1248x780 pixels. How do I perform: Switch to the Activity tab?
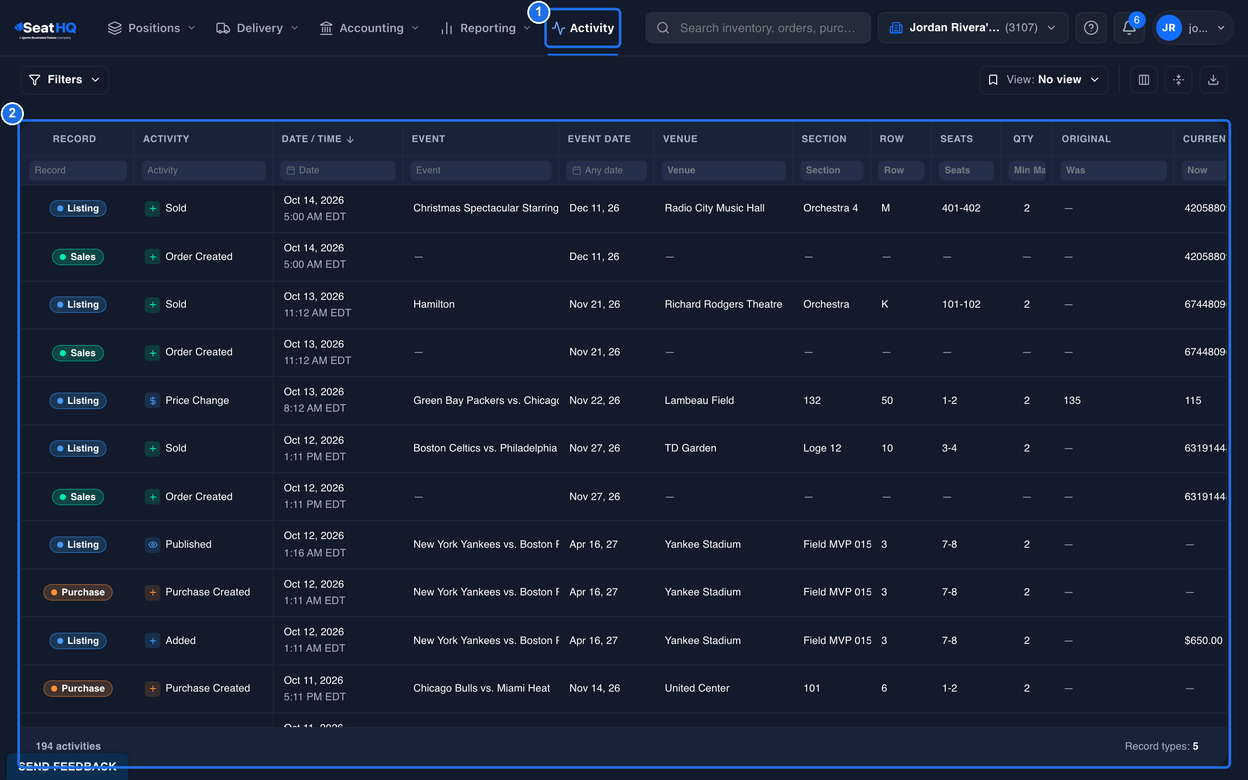[x=583, y=28]
